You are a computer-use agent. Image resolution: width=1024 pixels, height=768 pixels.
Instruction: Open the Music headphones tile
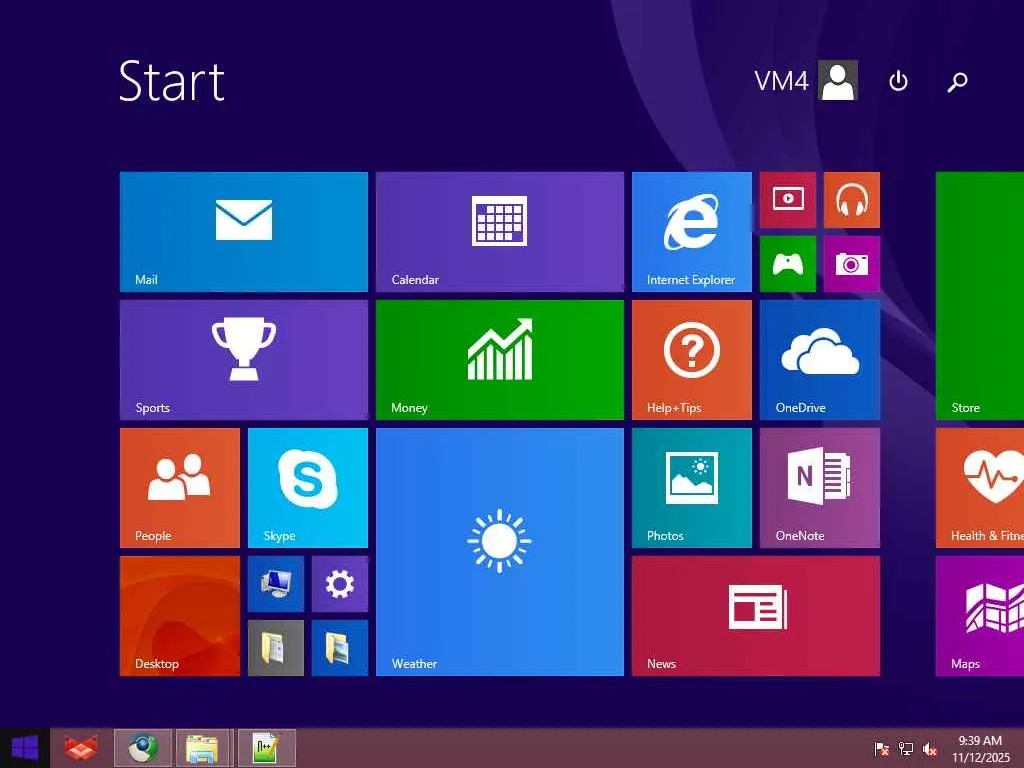(x=852, y=200)
